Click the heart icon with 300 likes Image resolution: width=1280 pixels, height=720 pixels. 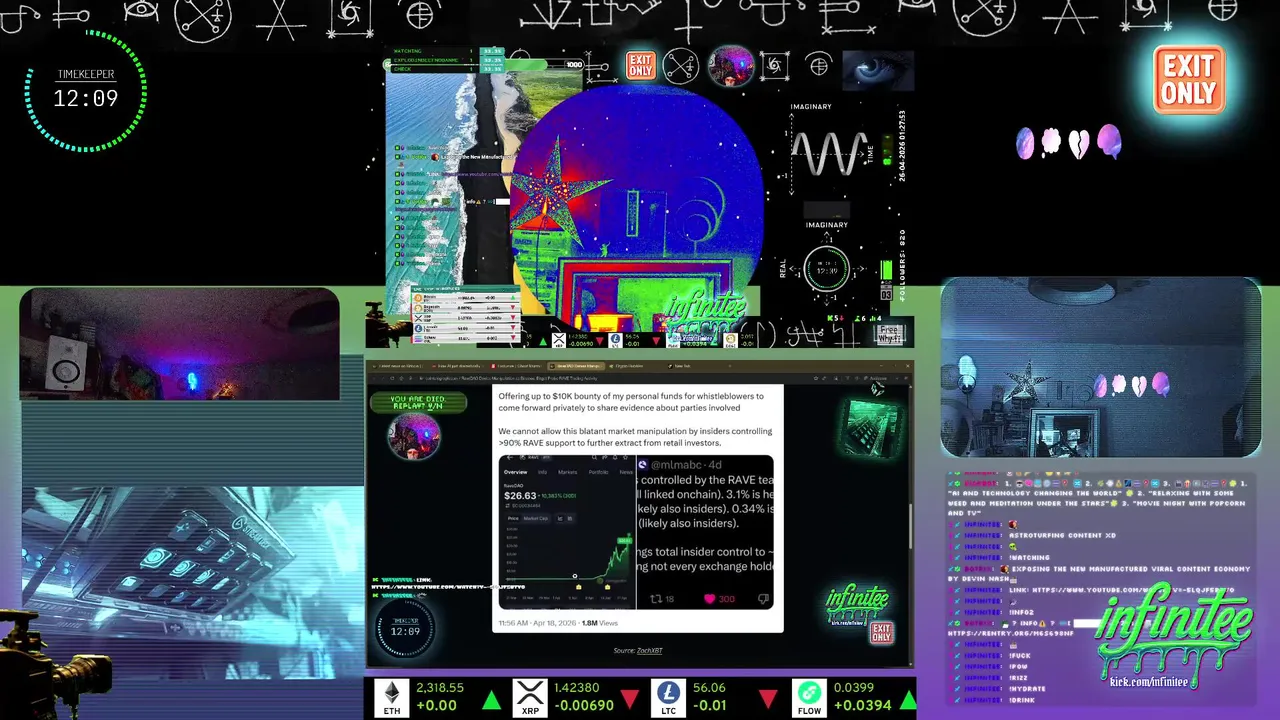[x=711, y=599]
